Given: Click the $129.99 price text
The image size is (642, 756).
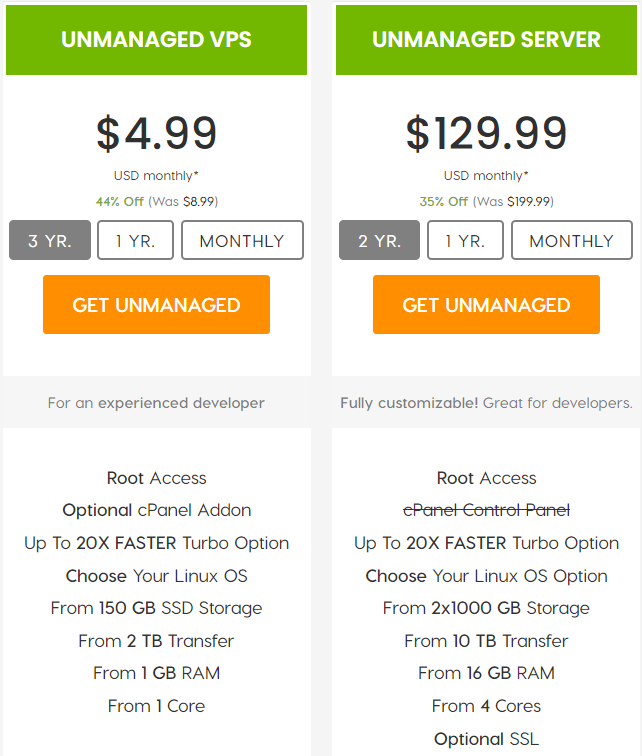Looking at the screenshot, I should click(x=486, y=134).
